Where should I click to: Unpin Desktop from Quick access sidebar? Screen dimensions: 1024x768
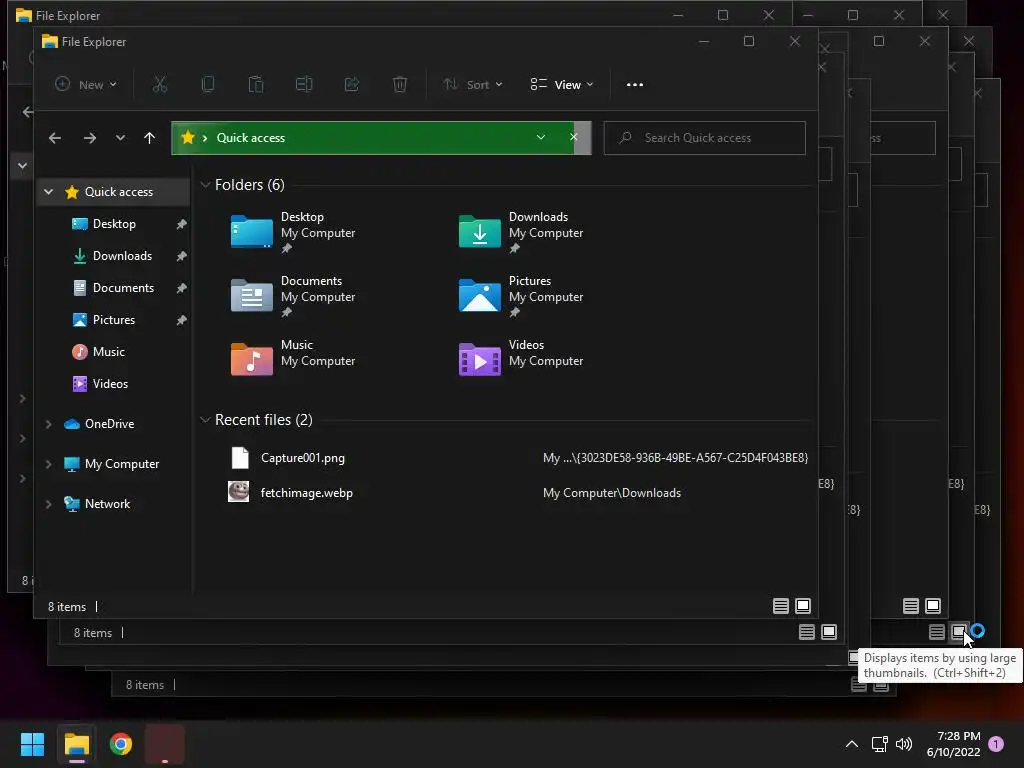(182, 224)
